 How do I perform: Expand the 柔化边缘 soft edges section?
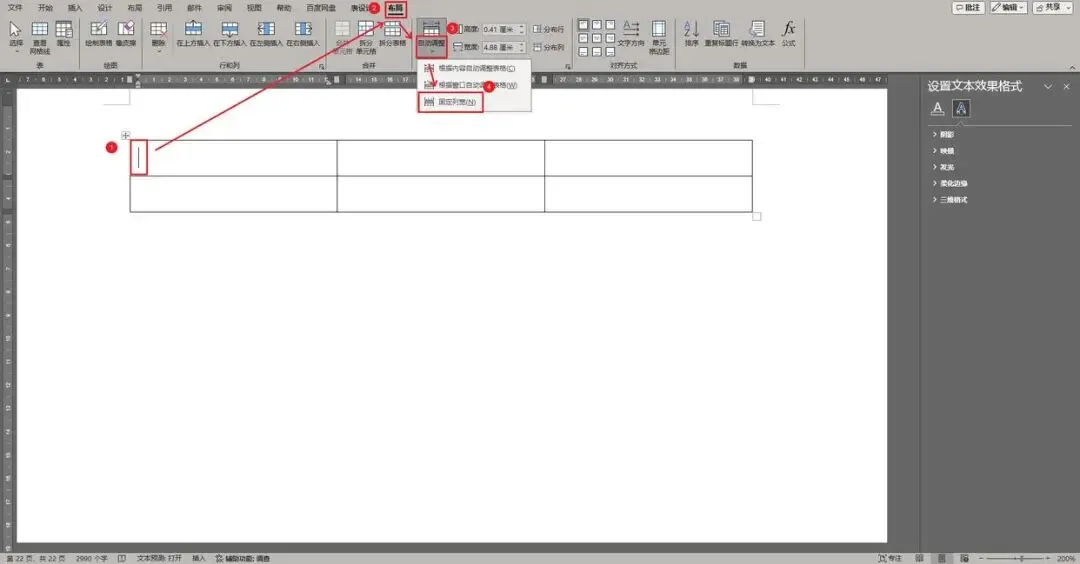pyautogui.click(x=950, y=184)
